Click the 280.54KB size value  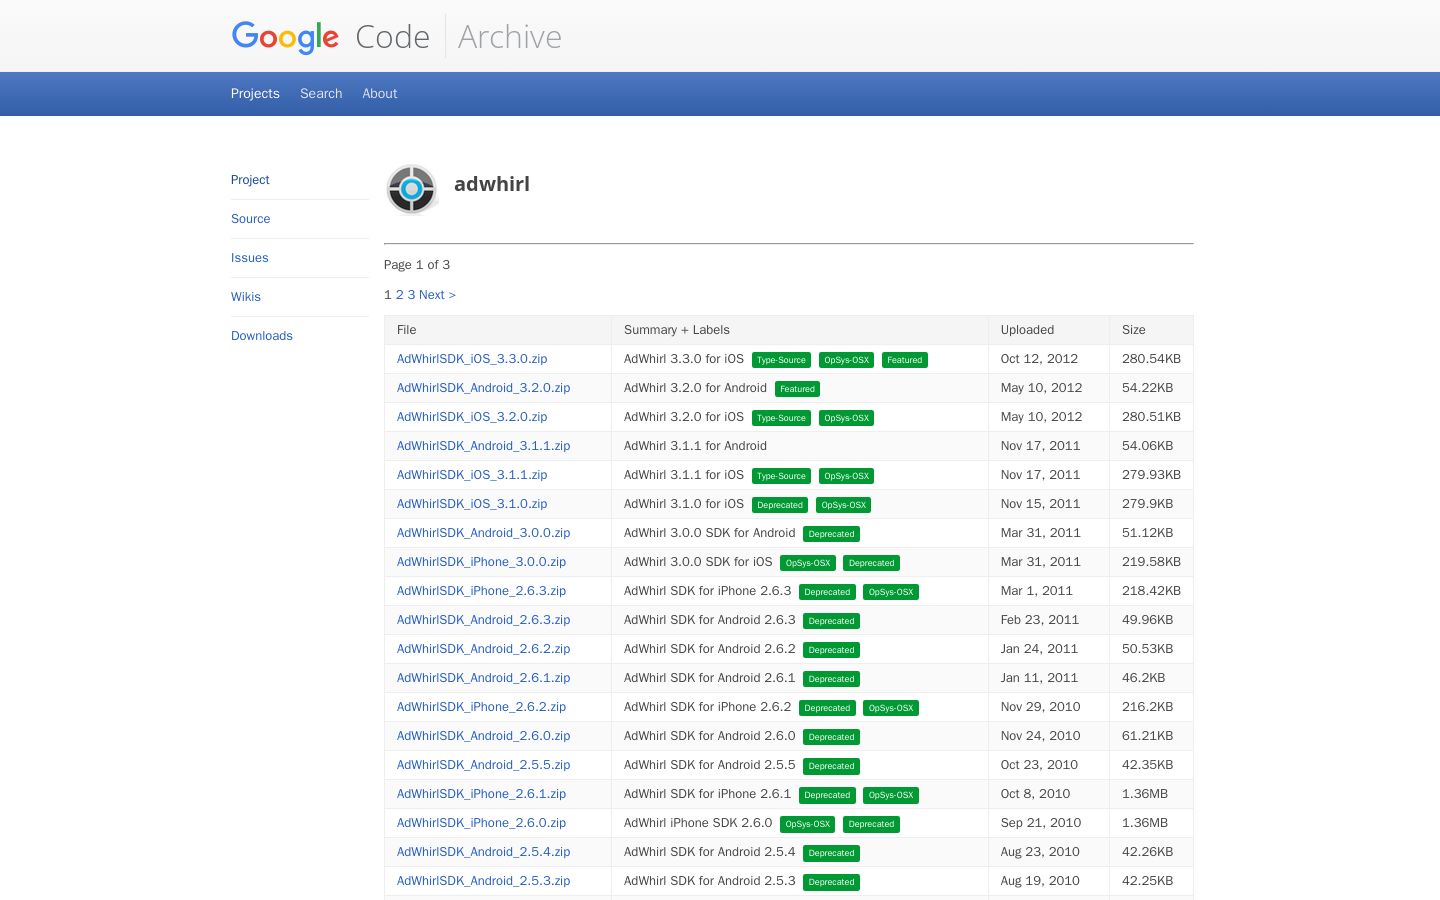tap(1152, 359)
